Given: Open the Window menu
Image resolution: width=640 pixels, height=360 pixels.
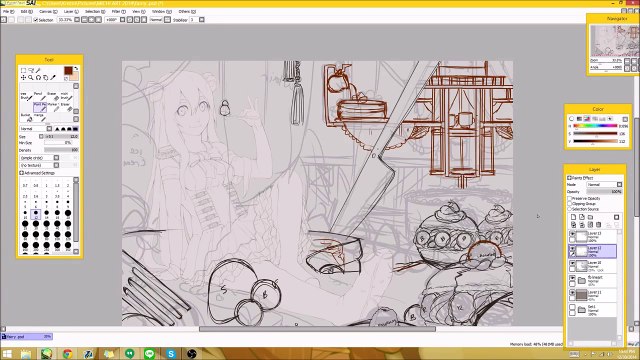Looking at the screenshot, I should (x=162, y=11).
